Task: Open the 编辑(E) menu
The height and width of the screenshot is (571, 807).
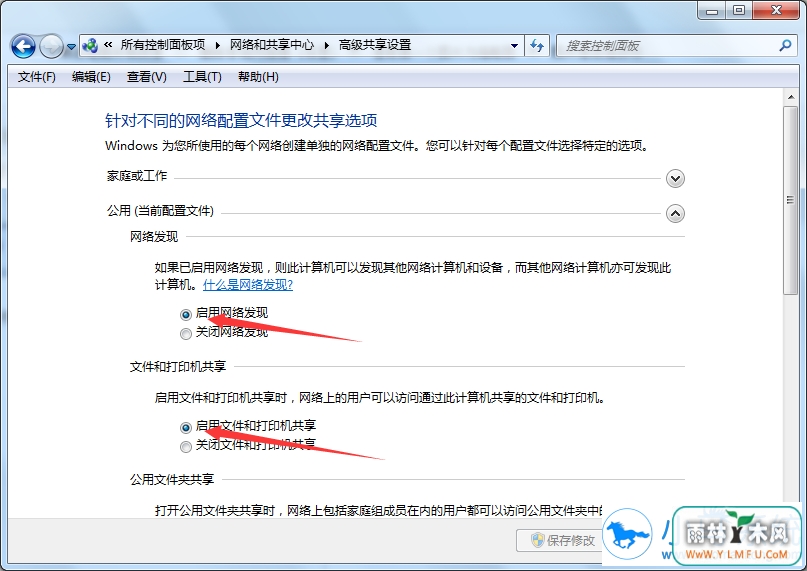Action: pos(91,77)
